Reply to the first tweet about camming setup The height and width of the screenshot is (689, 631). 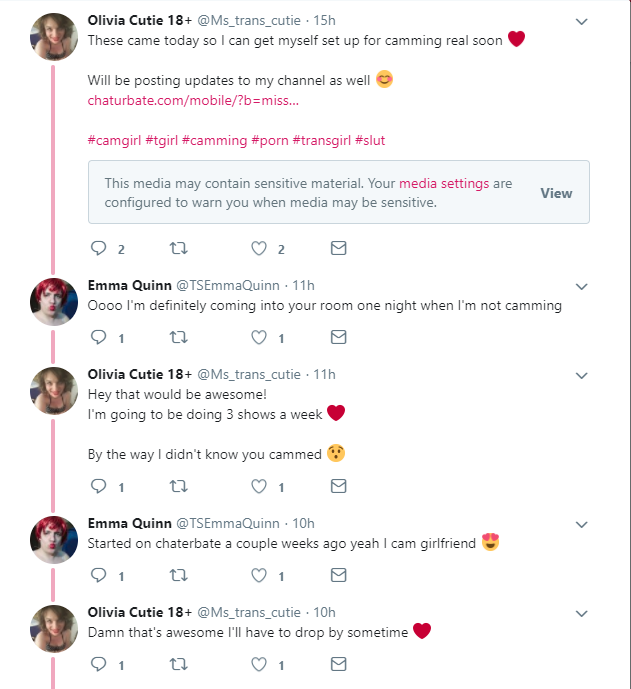tap(98, 248)
